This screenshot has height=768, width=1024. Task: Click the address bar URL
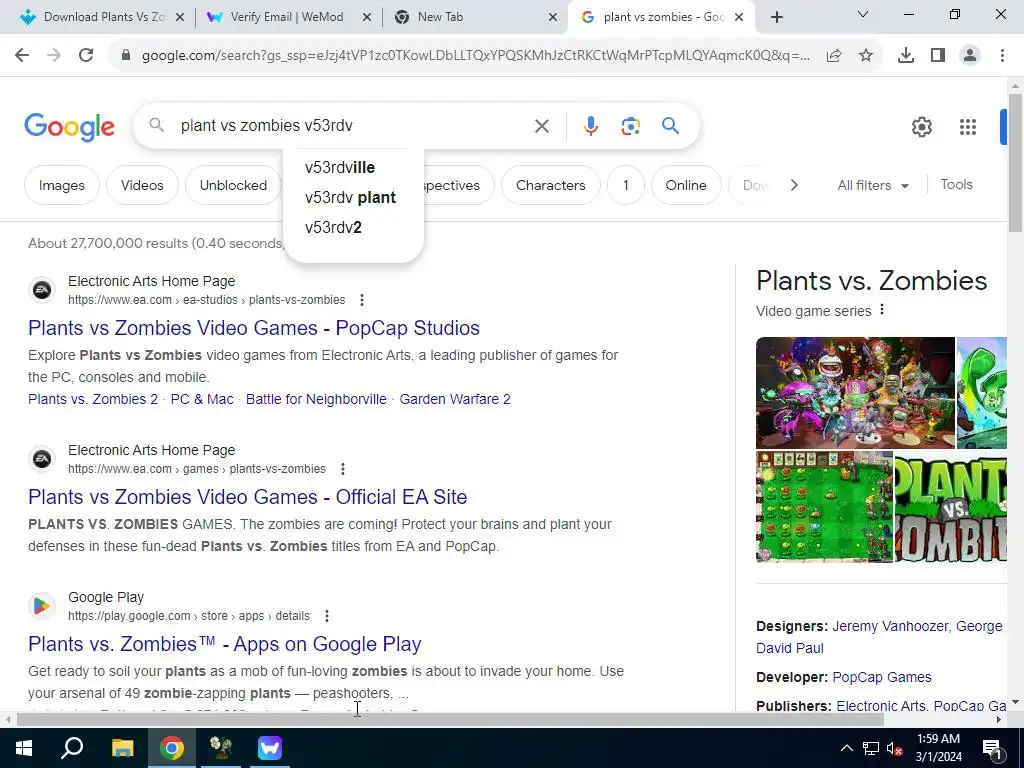[475, 56]
